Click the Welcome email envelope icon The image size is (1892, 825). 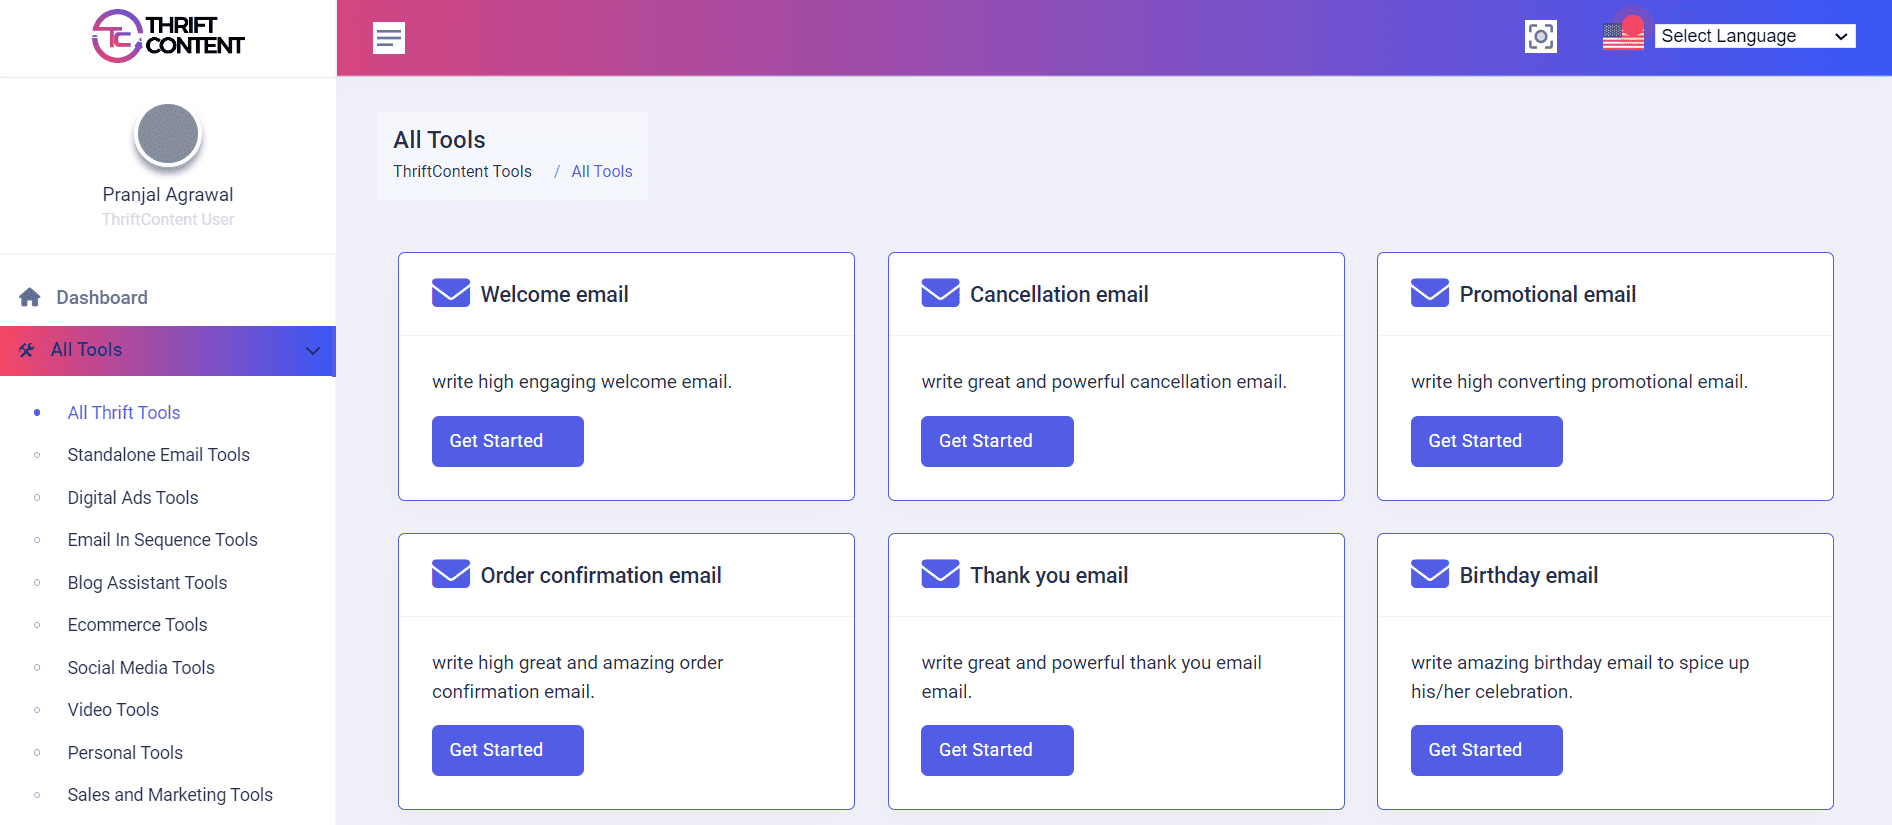click(450, 293)
